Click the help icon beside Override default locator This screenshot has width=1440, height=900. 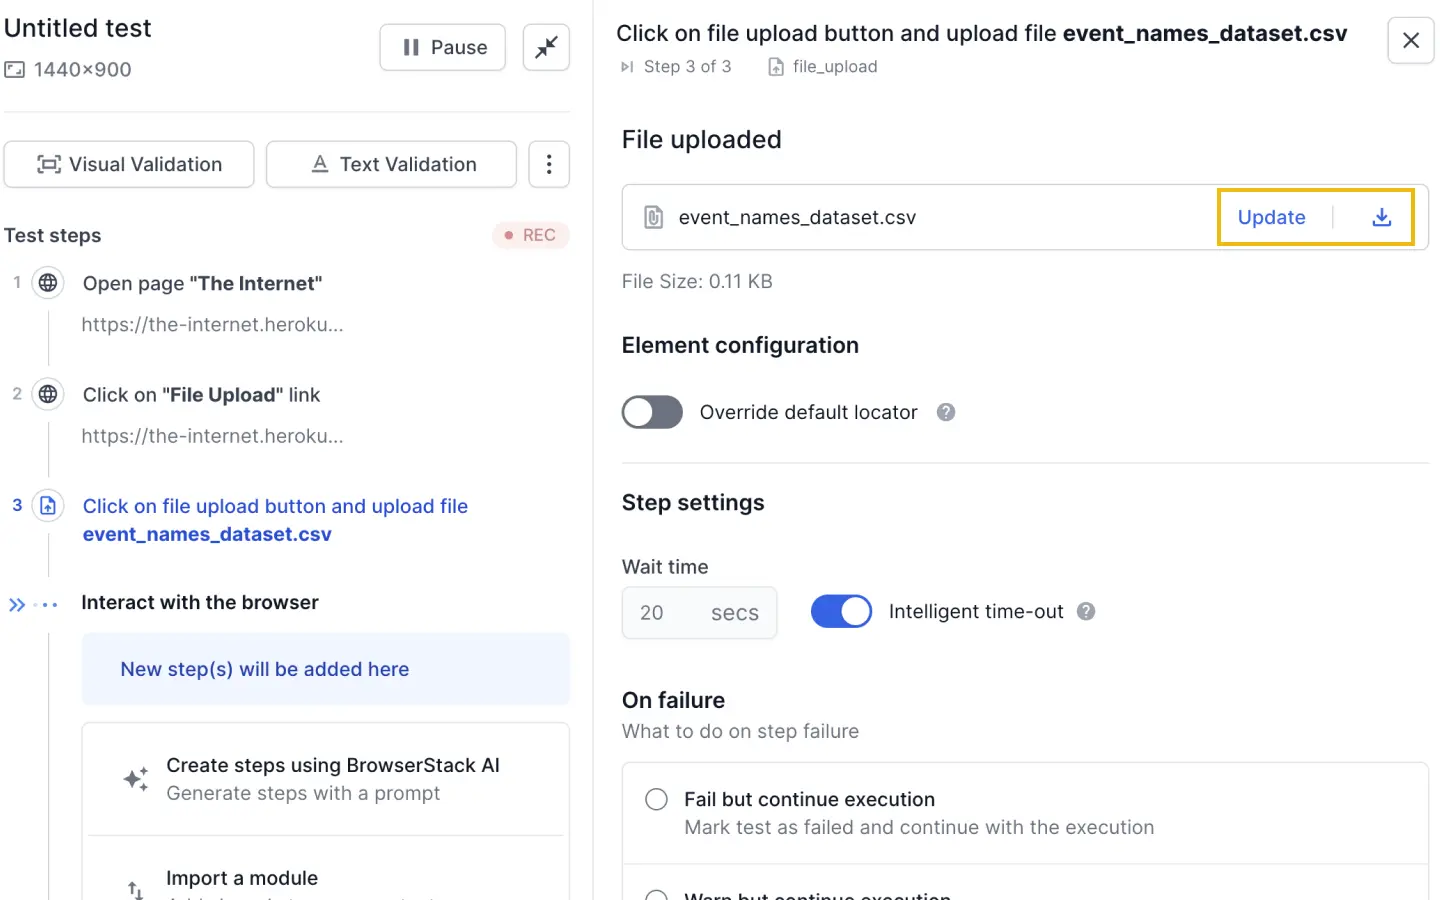coord(945,412)
